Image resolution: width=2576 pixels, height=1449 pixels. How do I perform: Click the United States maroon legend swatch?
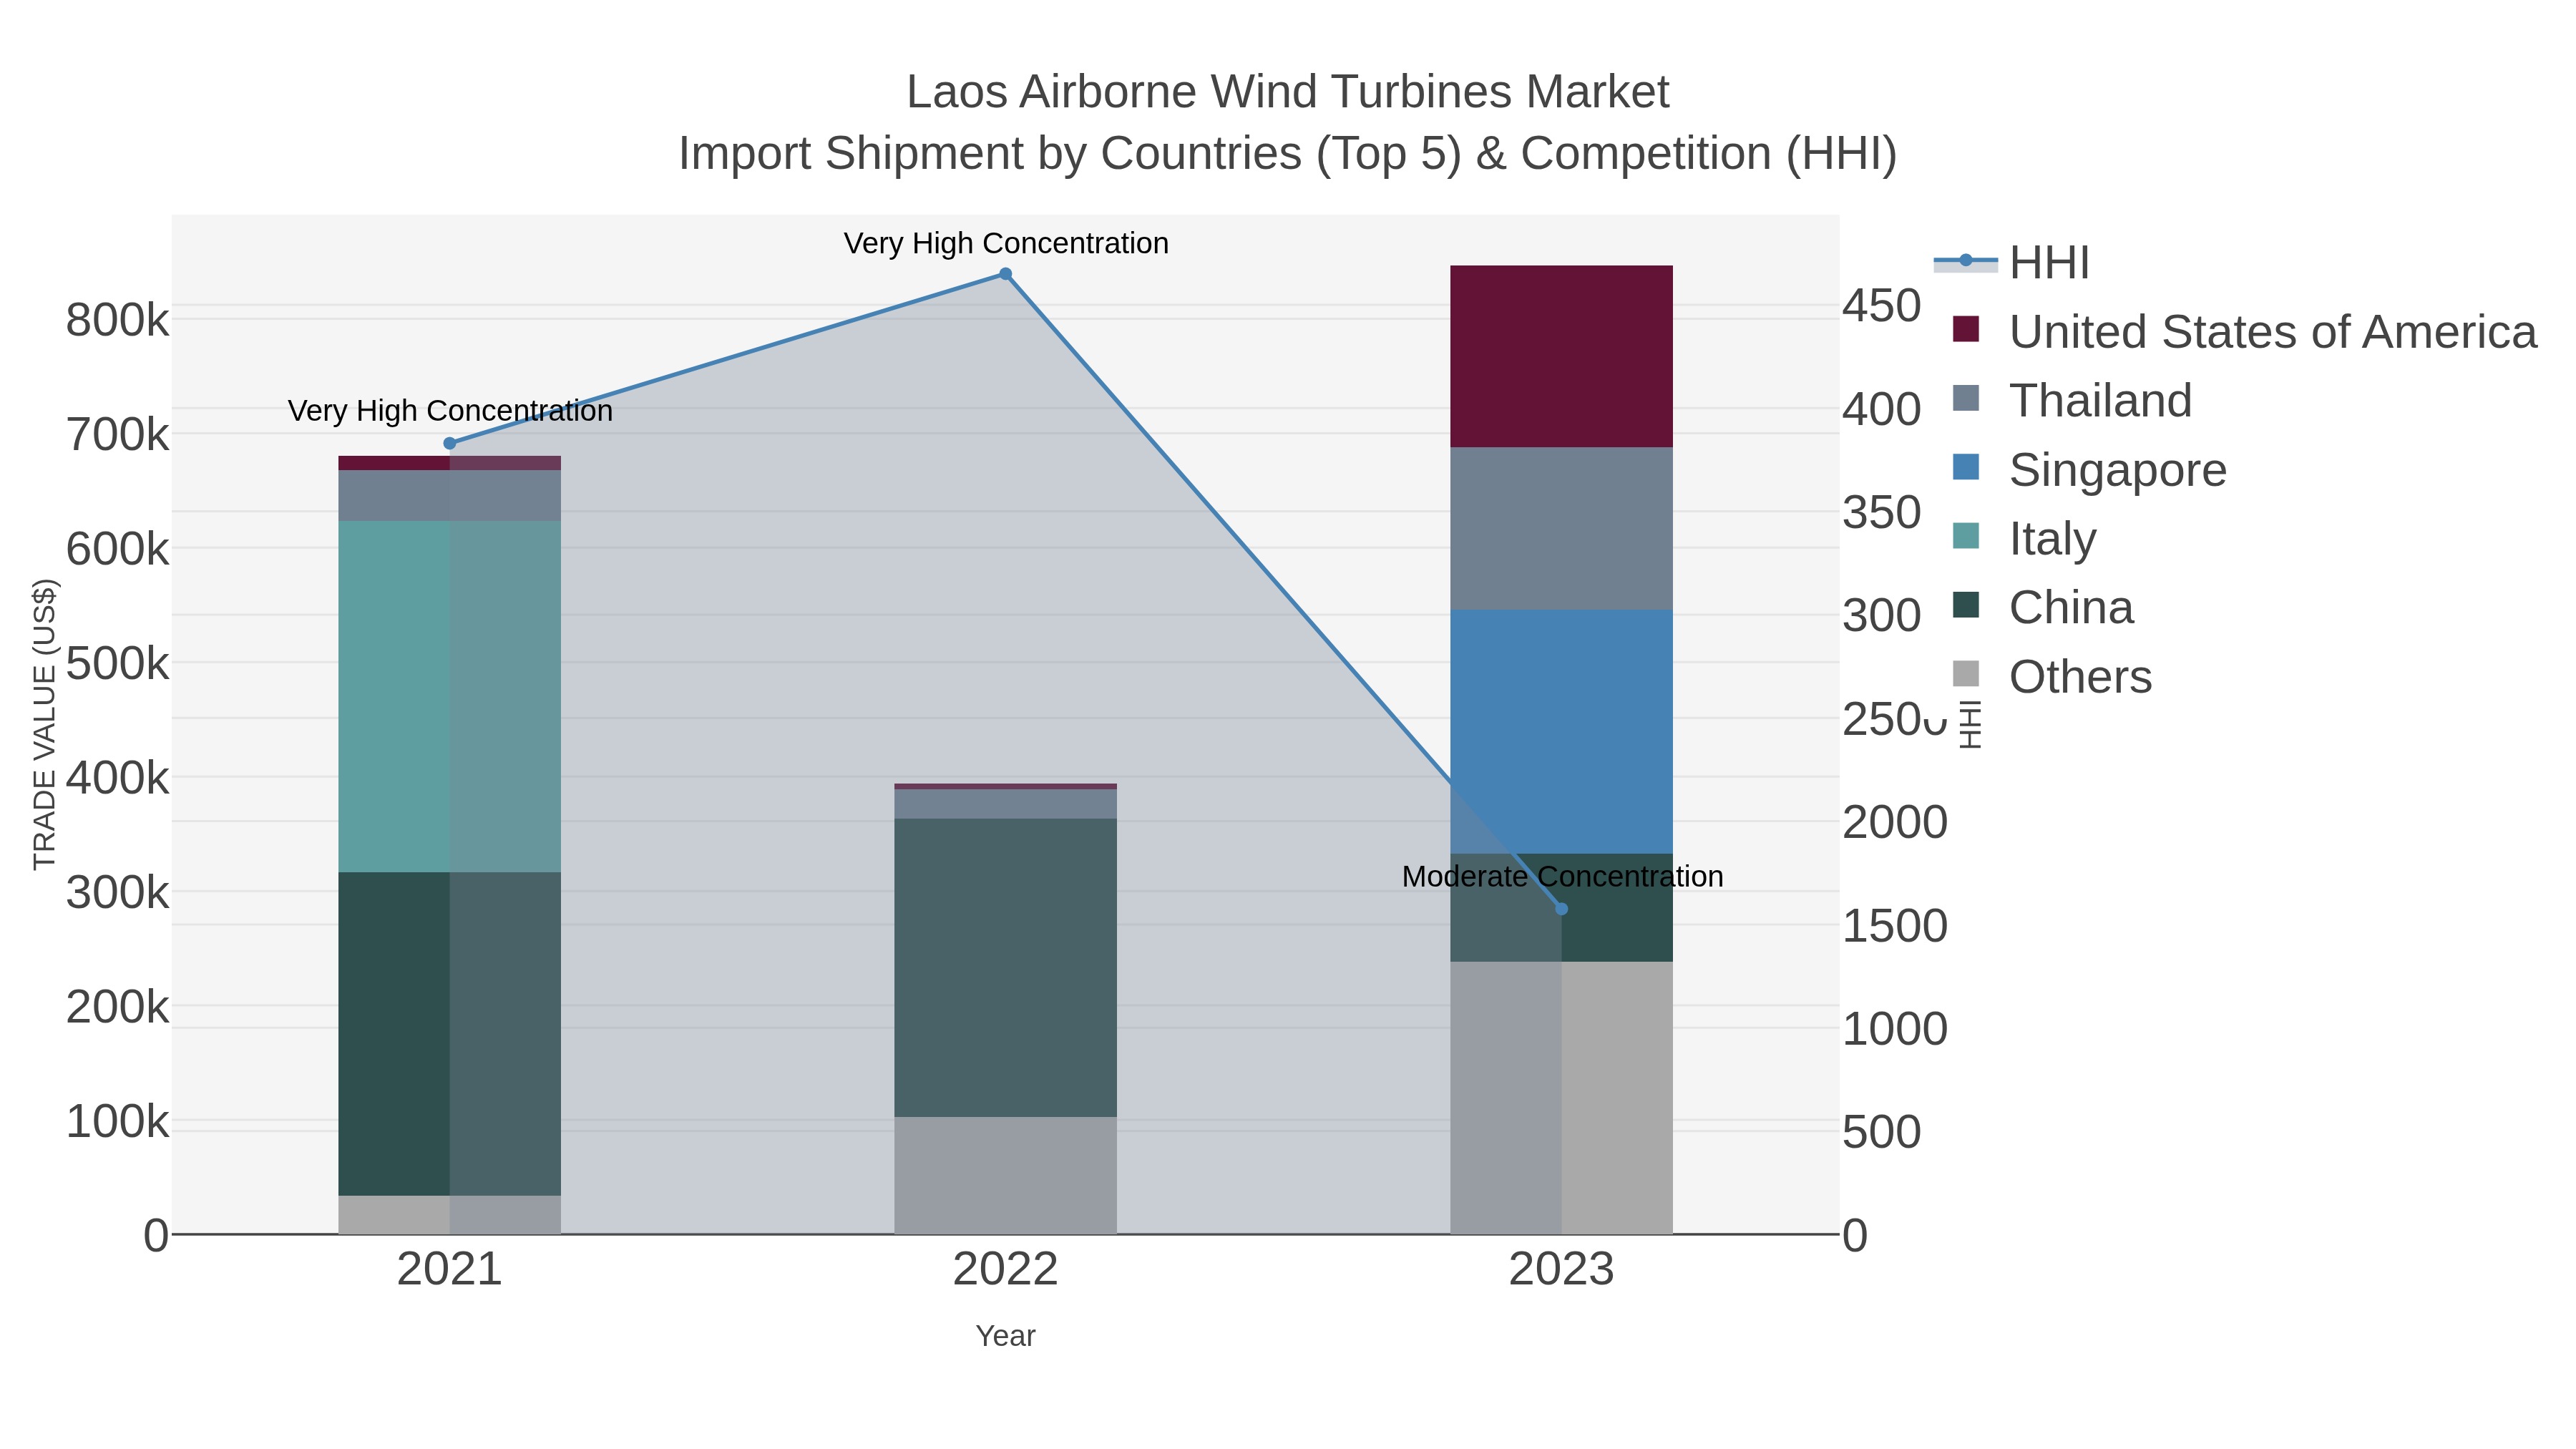click(1966, 329)
